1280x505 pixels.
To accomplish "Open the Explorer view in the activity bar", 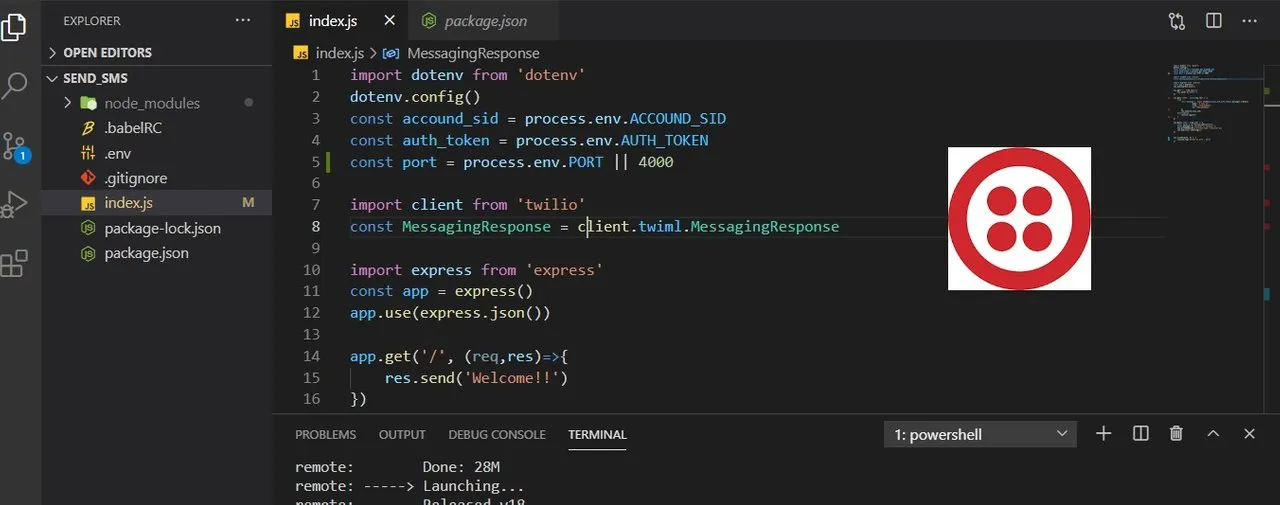I will 14,25.
